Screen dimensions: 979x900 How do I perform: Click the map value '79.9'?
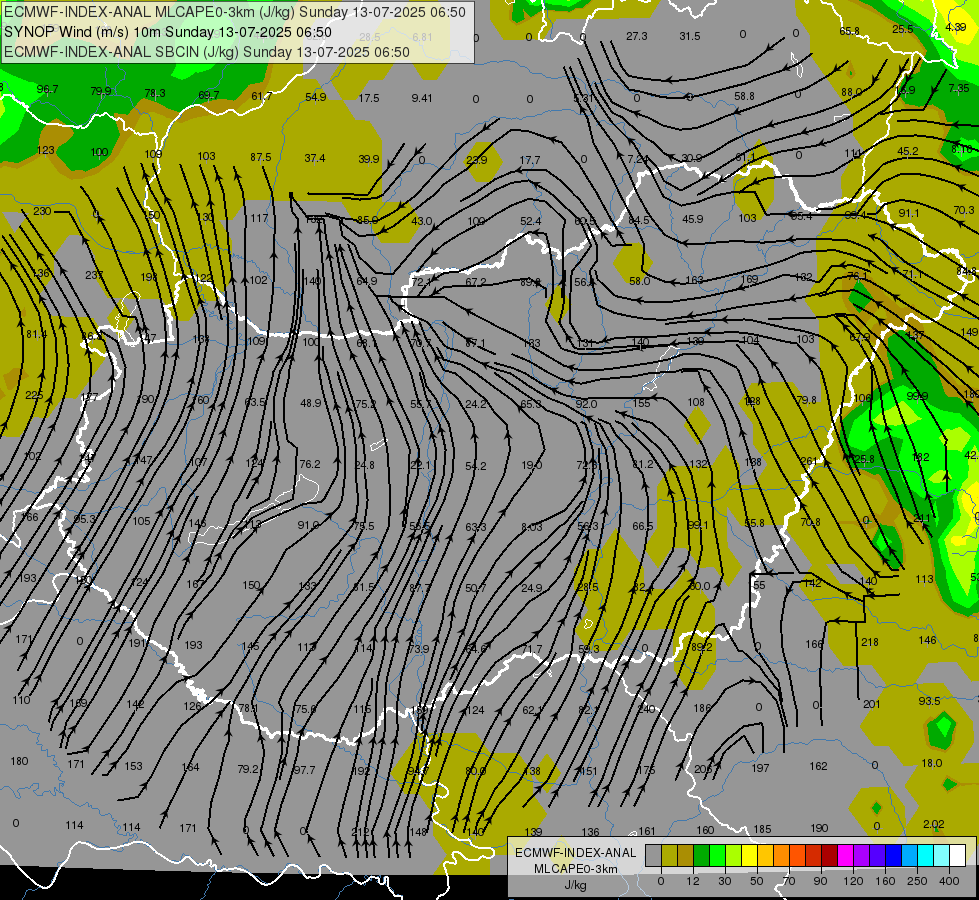point(101,91)
